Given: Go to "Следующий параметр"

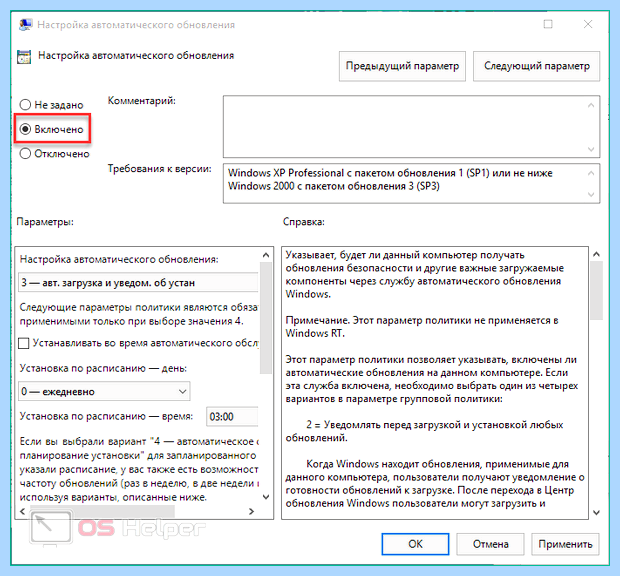Looking at the screenshot, I should pyautogui.click(x=537, y=66).
